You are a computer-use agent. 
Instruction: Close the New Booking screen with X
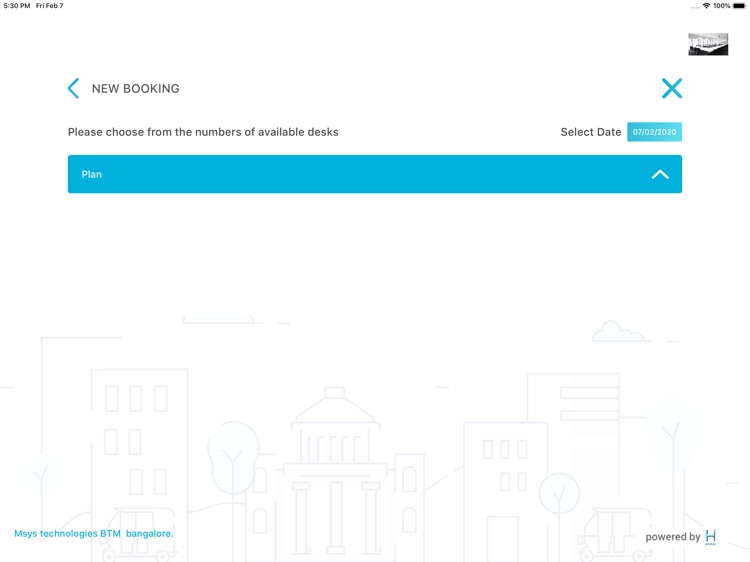coord(672,88)
